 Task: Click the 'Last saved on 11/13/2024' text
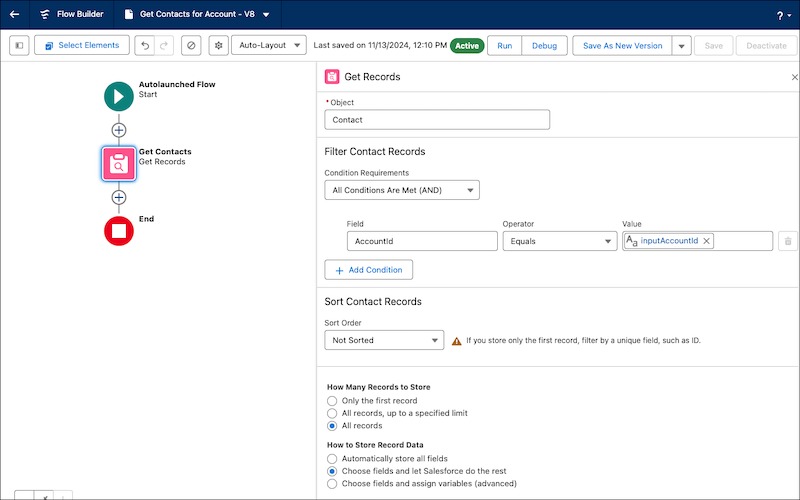(380, 45)
